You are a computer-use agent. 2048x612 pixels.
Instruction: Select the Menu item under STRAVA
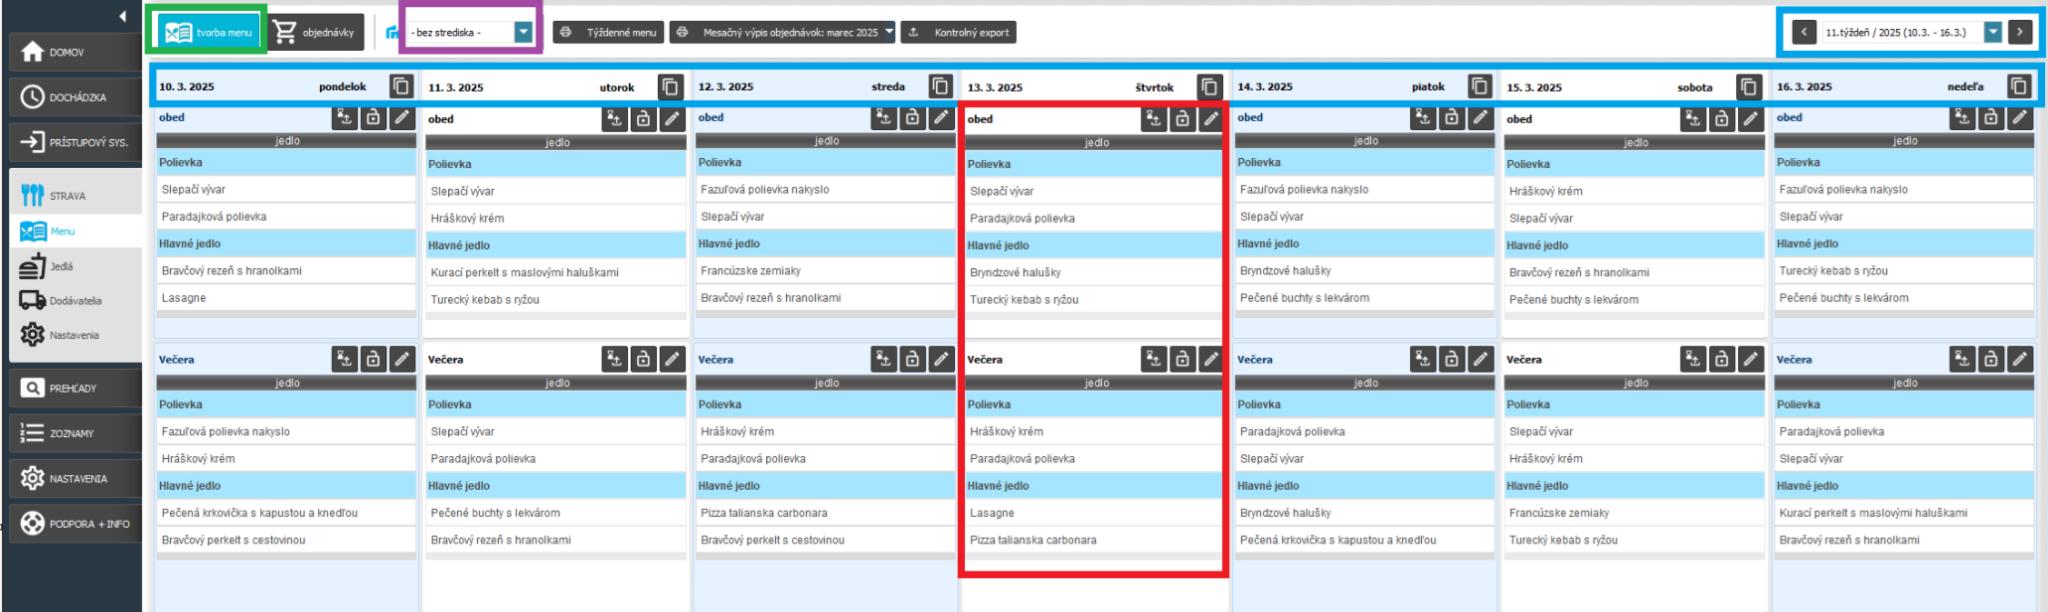coord(61,231)
